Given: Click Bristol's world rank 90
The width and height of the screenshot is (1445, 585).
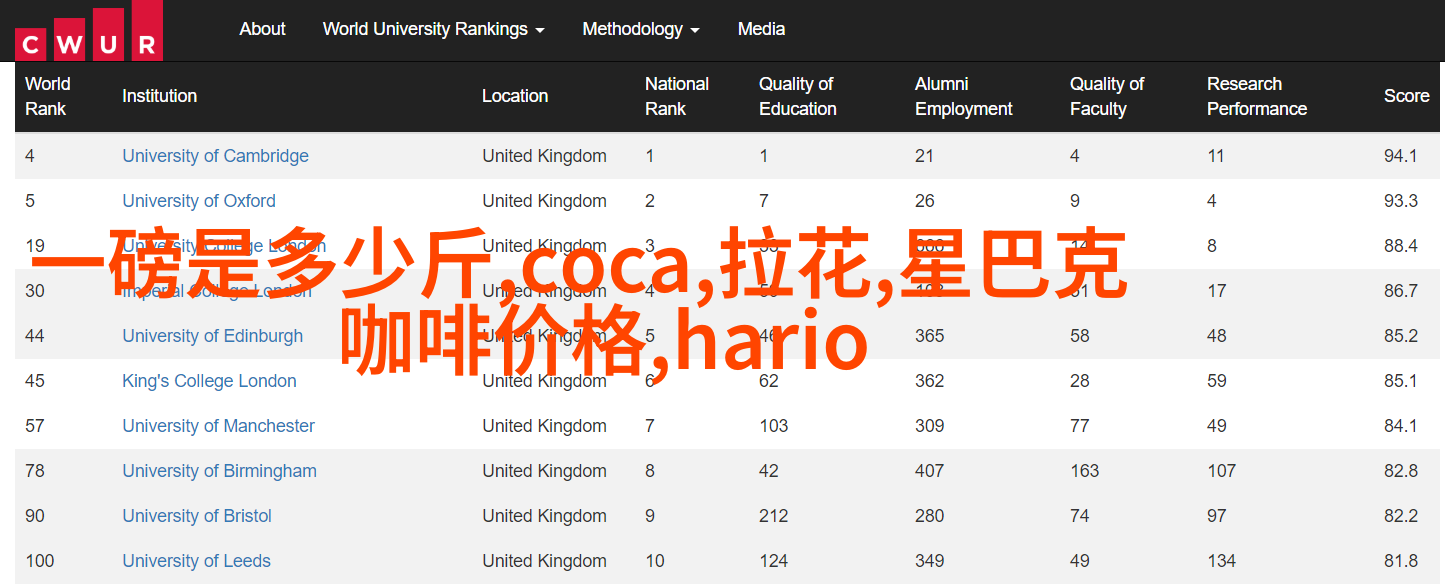Looking at the screenshot, I should pyautogui.click(x=35, y=516).
